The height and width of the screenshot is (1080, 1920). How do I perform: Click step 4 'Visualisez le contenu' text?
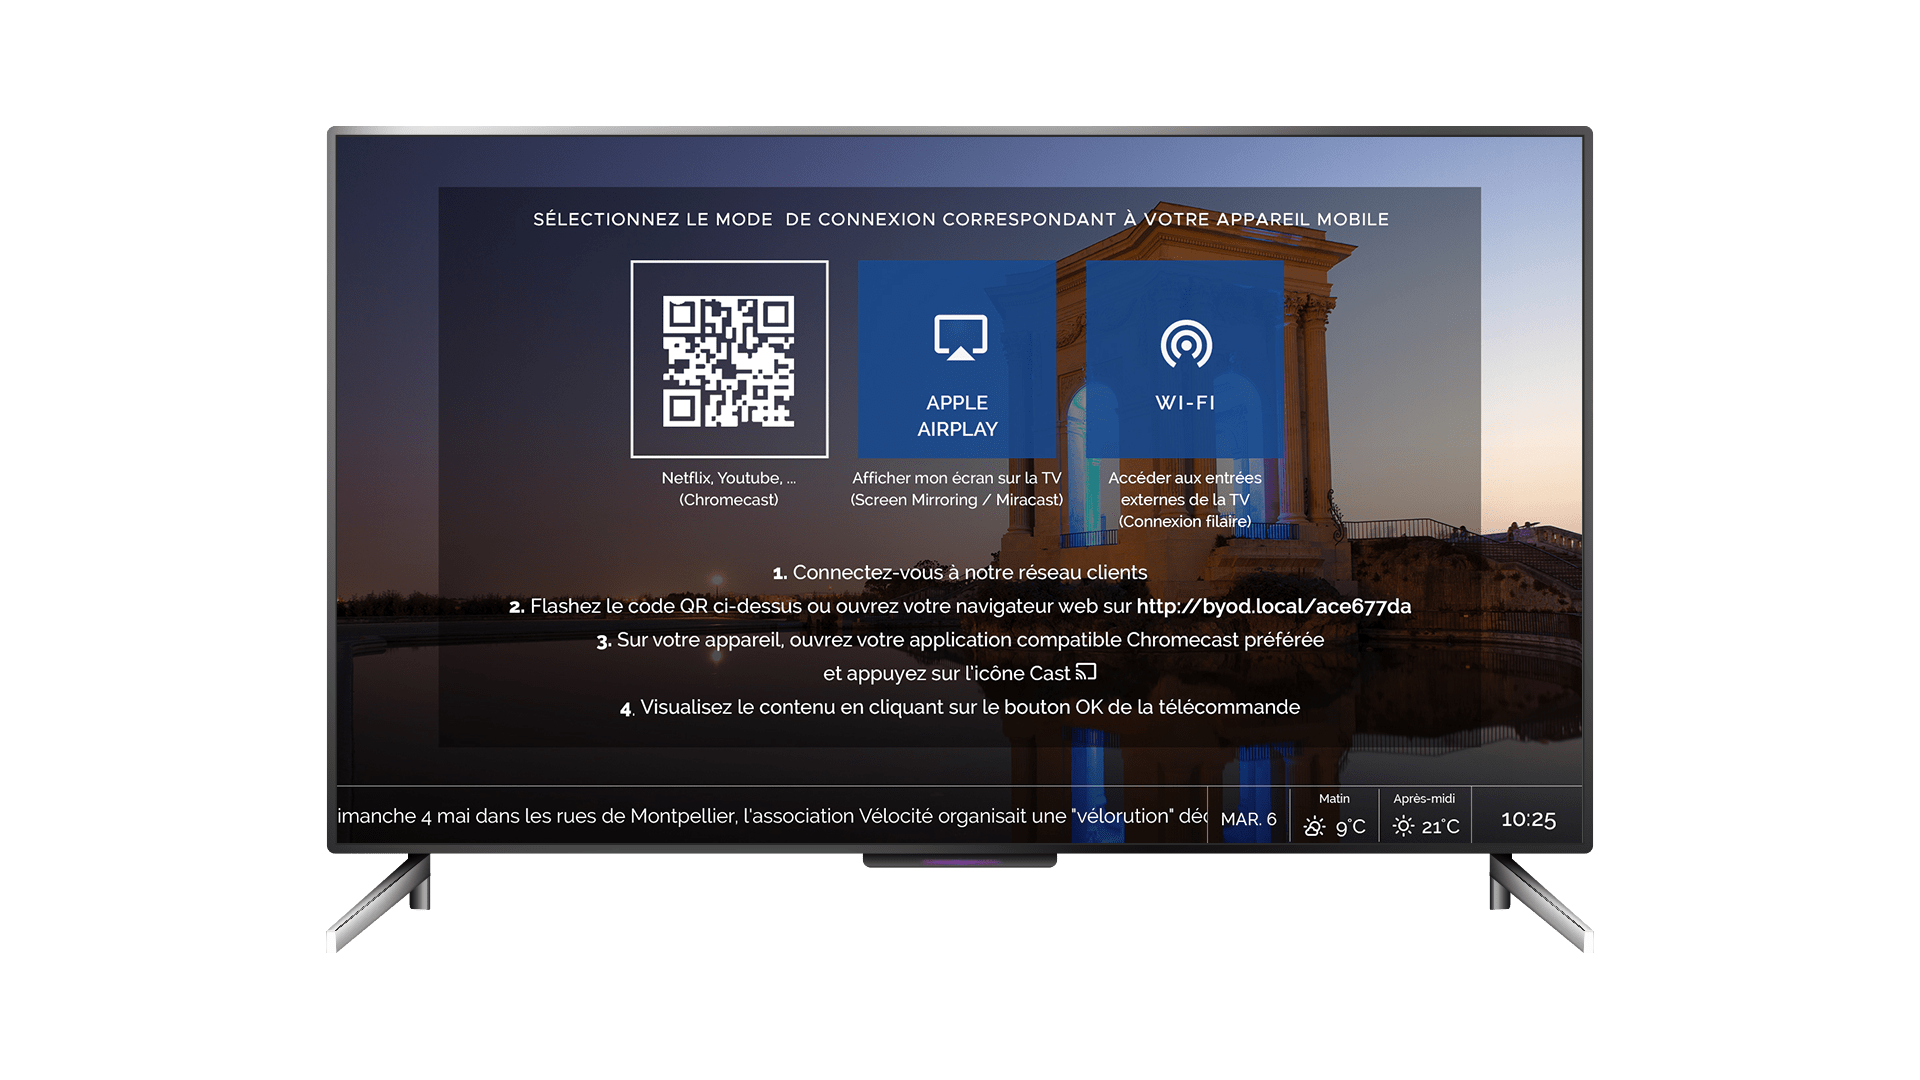click(x=960, y=707)
